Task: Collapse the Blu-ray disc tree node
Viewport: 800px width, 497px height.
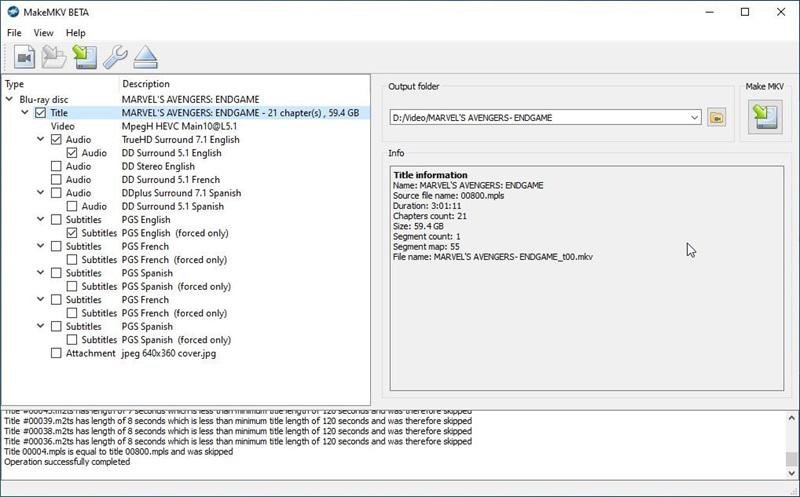Action: [9, 99]
